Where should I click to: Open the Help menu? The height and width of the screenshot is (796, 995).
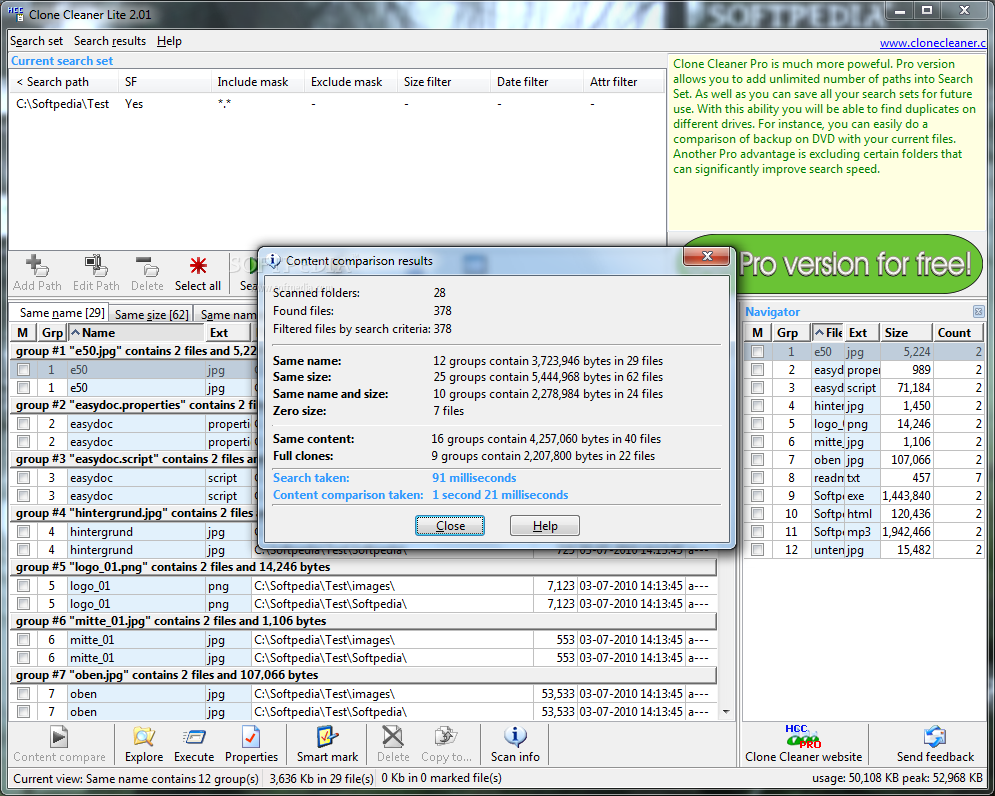tap(169, 41)
